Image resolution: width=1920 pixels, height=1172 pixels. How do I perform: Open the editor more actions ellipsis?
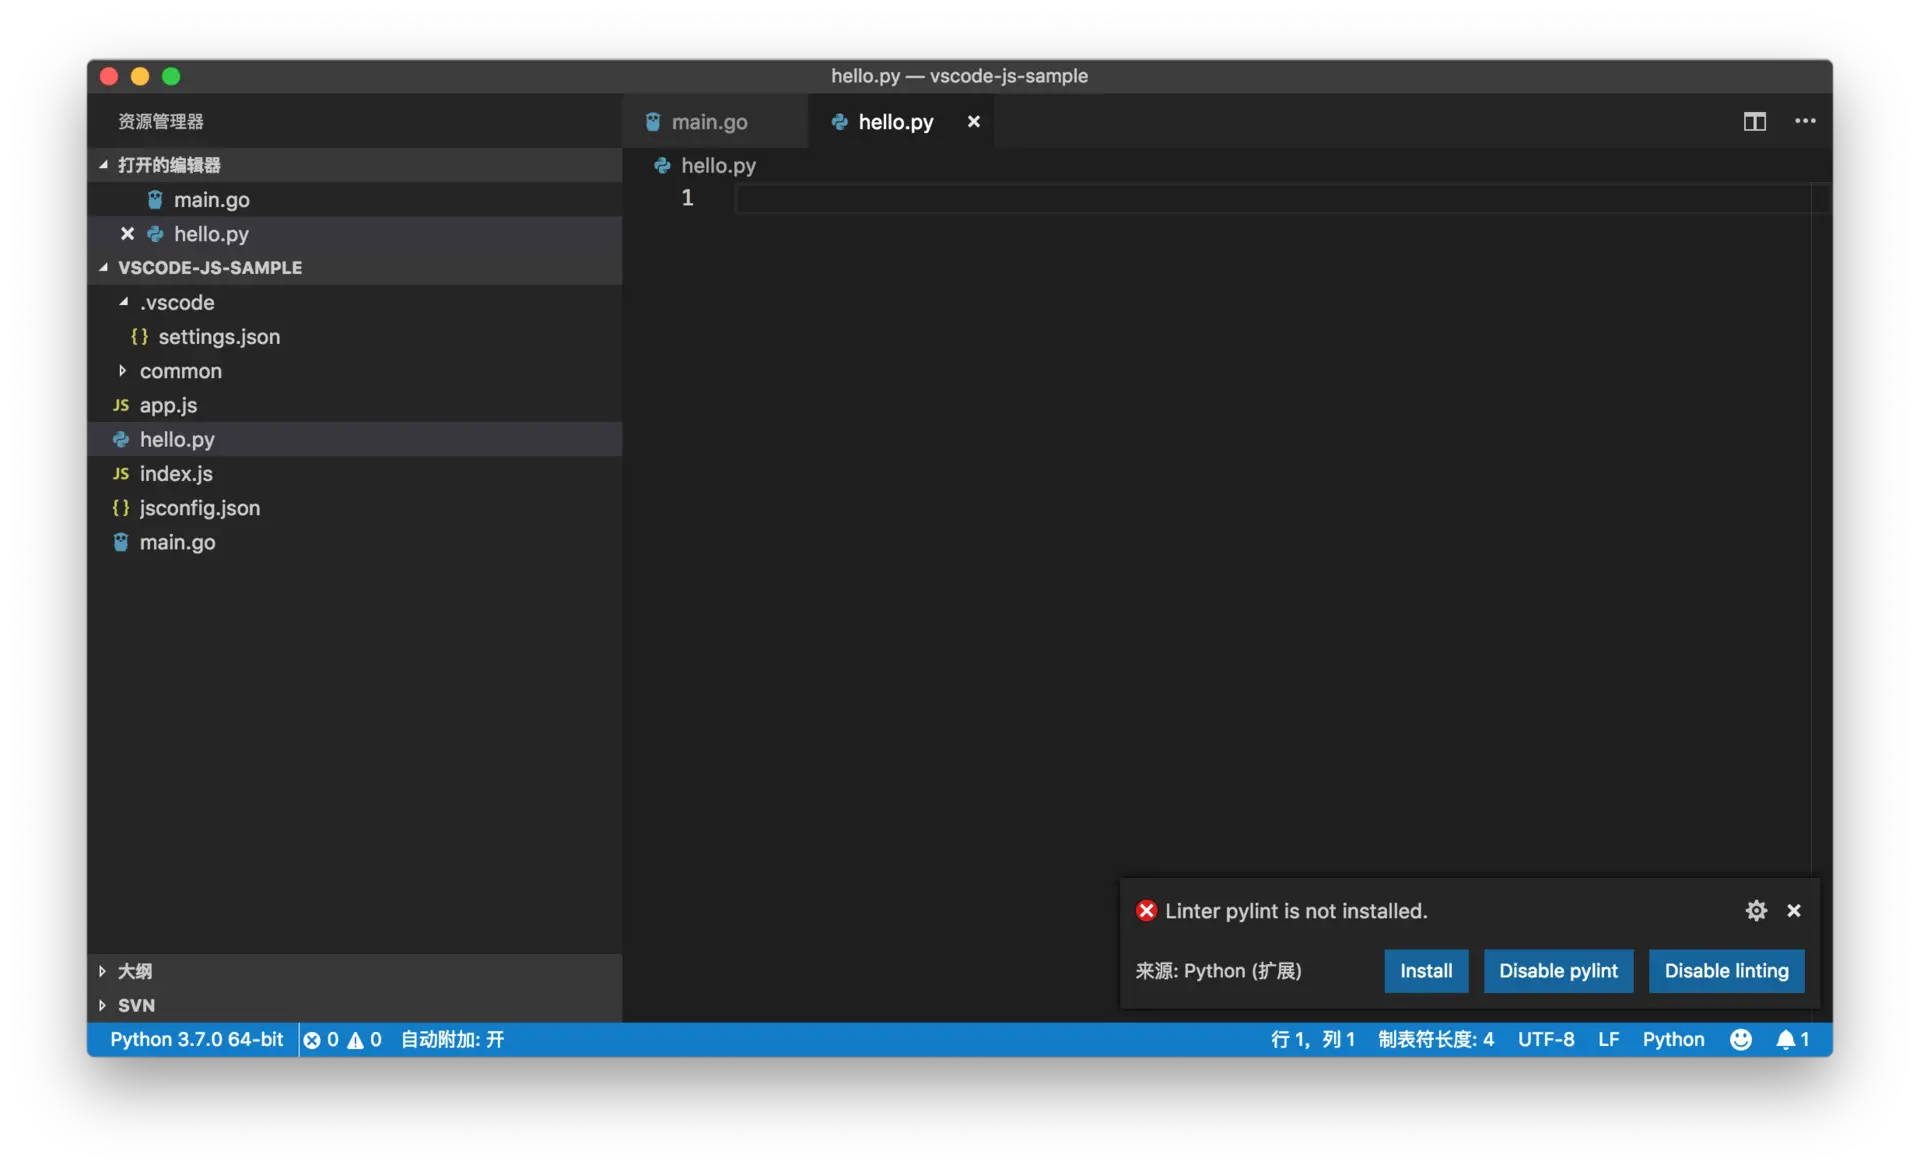pos(1805,121)
